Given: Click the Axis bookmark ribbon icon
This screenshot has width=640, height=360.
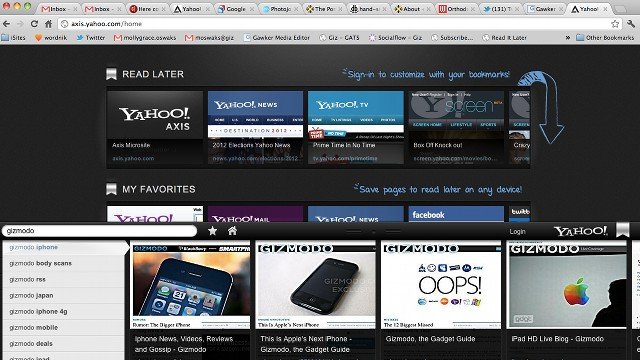Looking at the screenshot, I should click(622, 230).
